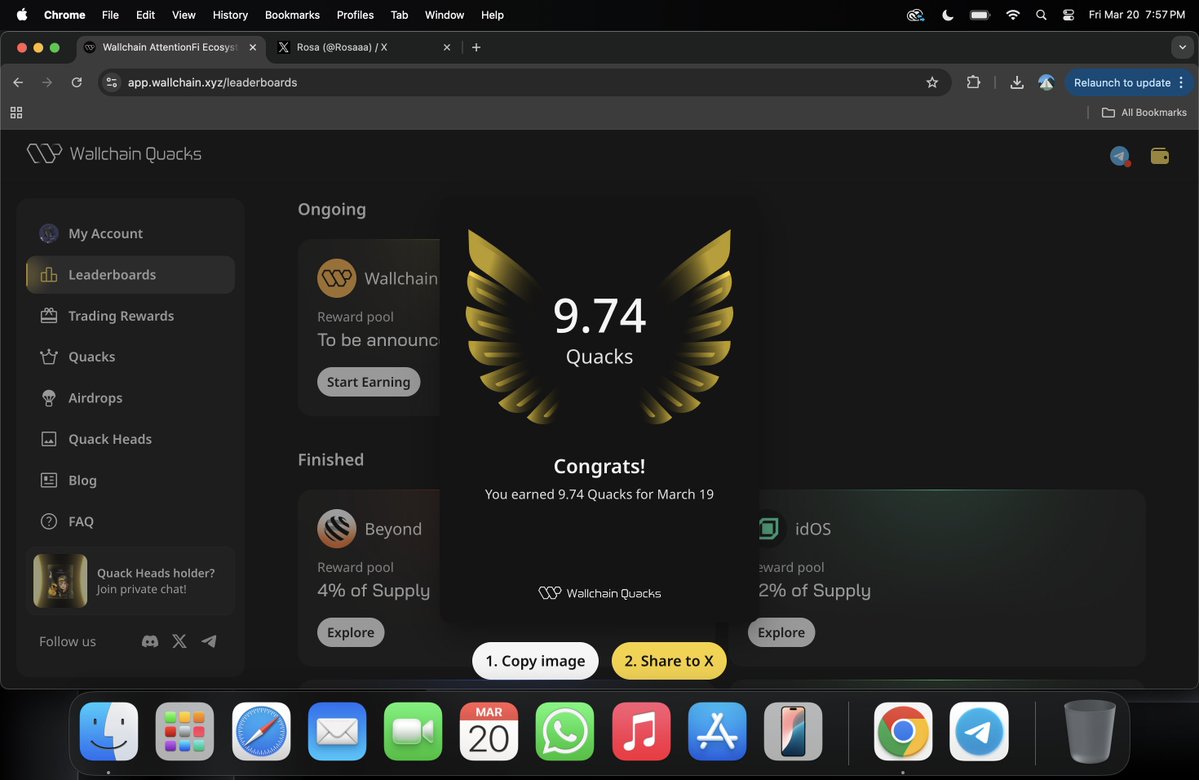Open Chrome profile avatar
Viewport: 1199px width, 780px height.
click(x=1046, y=83)
